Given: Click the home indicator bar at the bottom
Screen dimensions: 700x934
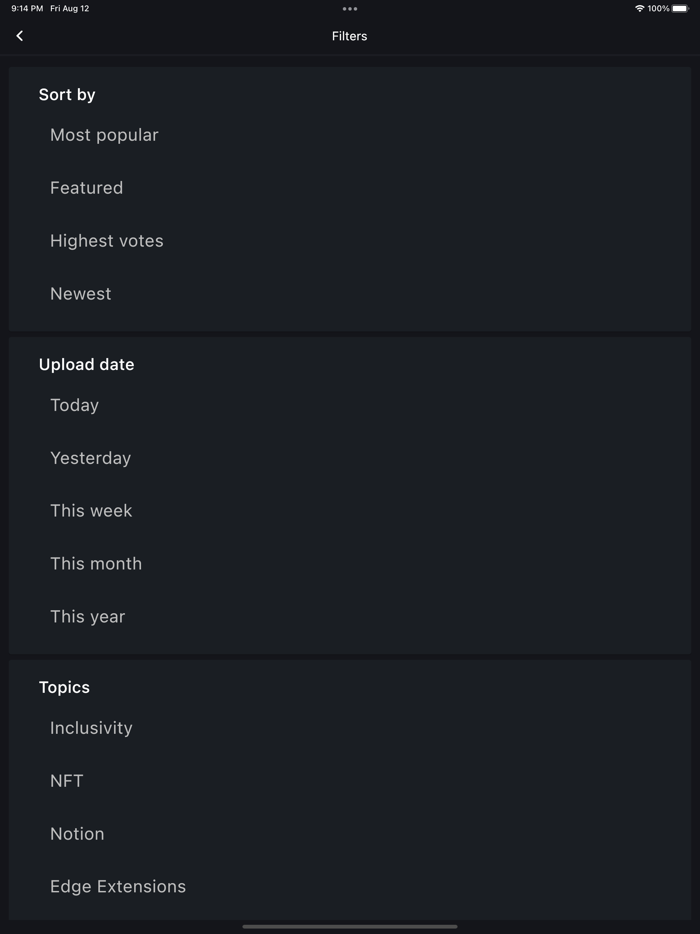Looking at the screenshot, I should pos(349,925).
